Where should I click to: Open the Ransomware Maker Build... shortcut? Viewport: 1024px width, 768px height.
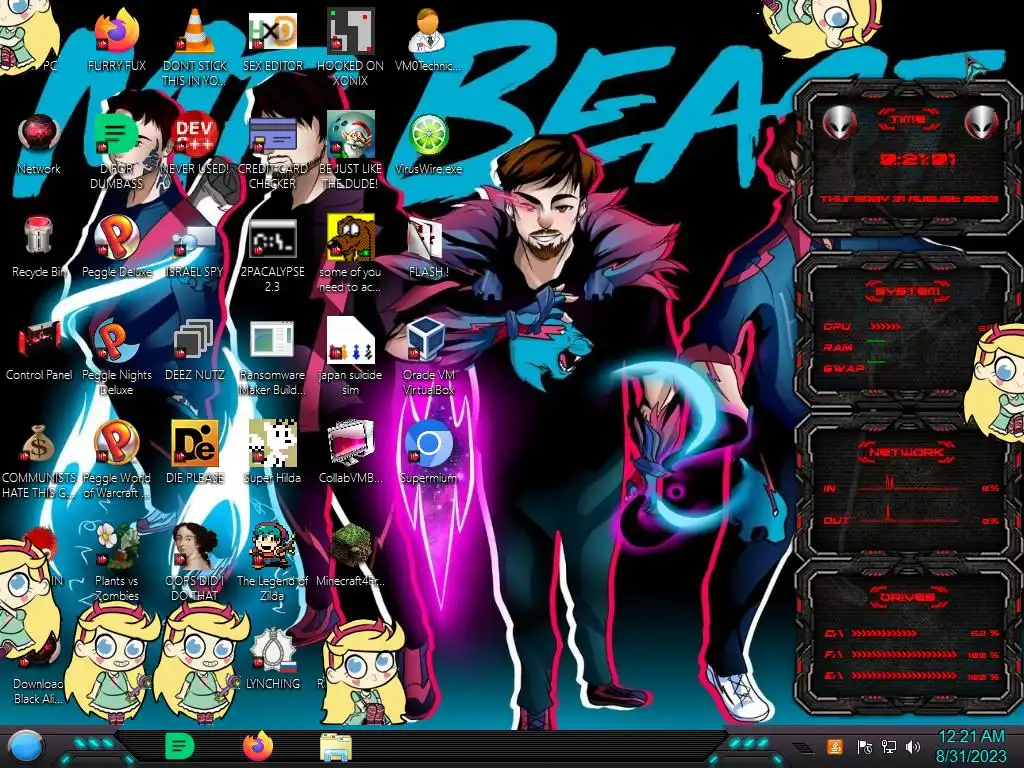coord(272,341)
